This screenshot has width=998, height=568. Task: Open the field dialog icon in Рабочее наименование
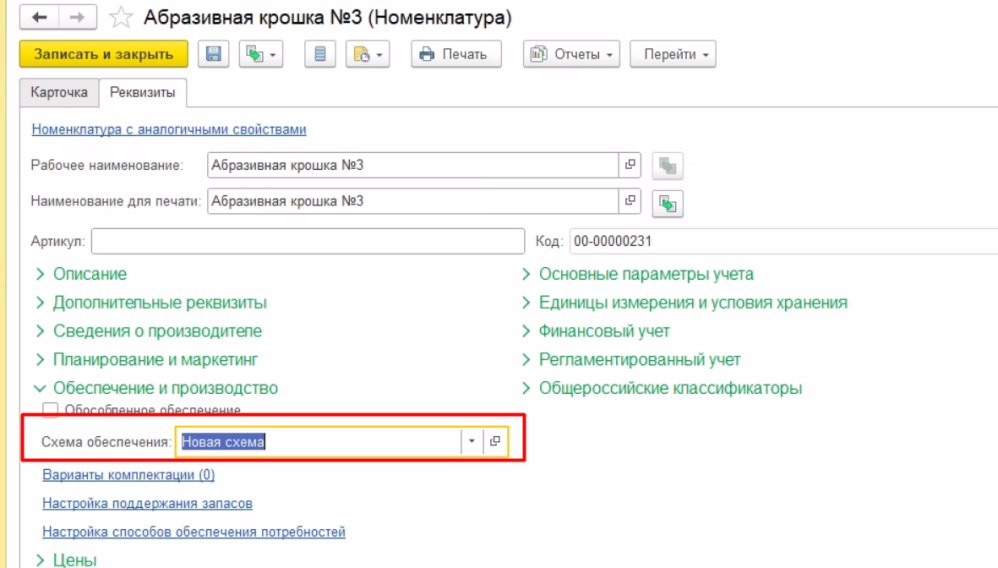(x=630, y=165)
